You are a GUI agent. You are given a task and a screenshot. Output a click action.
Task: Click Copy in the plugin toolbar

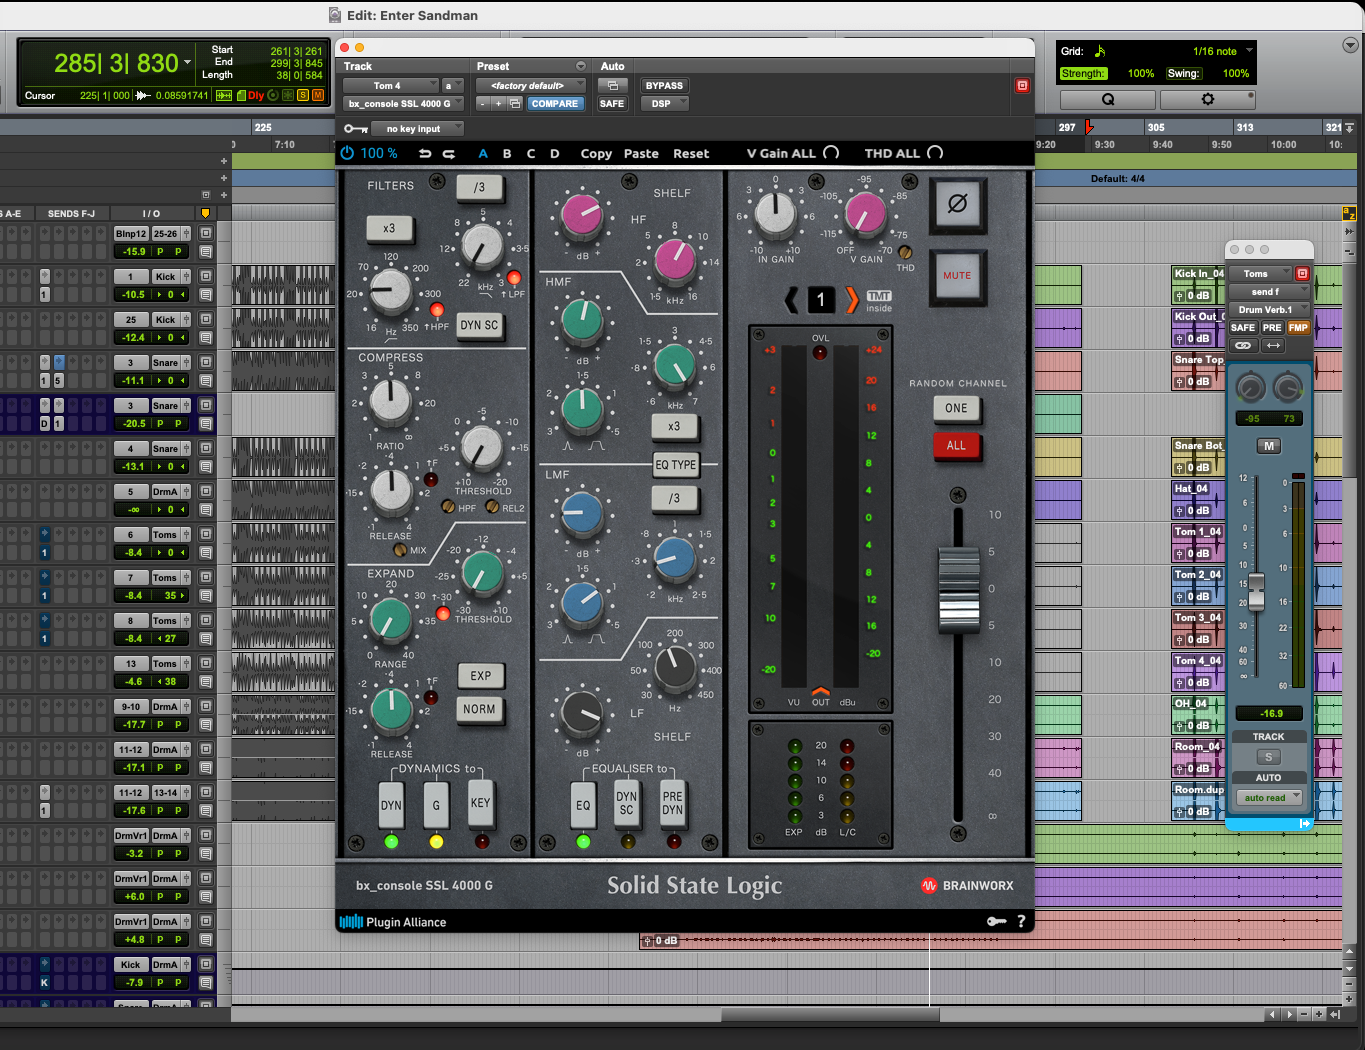596,153
